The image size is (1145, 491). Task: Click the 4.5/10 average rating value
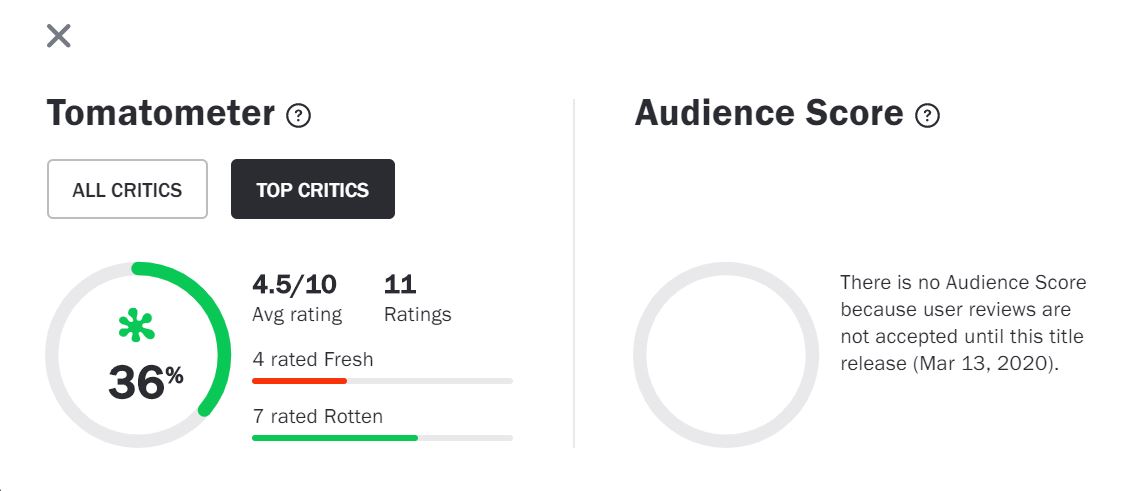(295, 284)
